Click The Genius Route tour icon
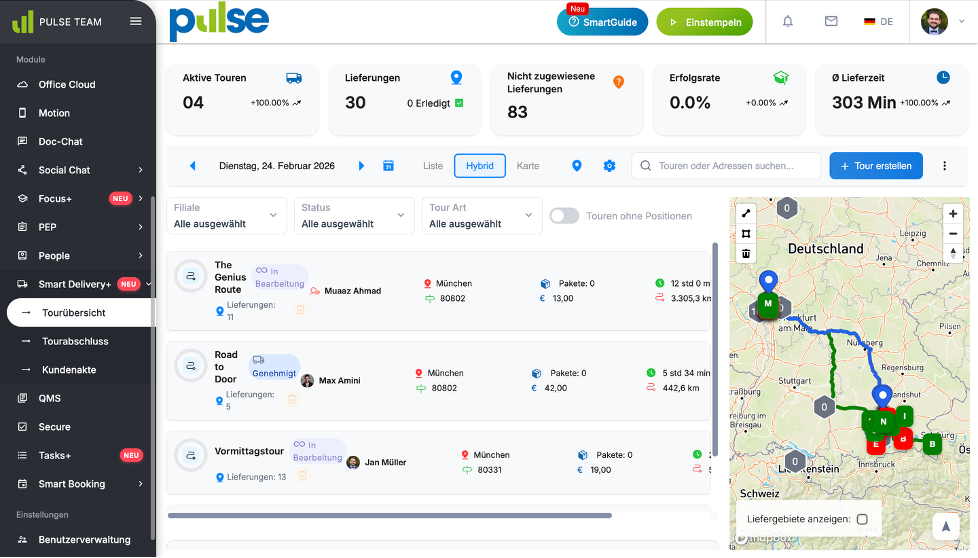The height and width of the screenshot is (558, 978). tap(191, 276)
